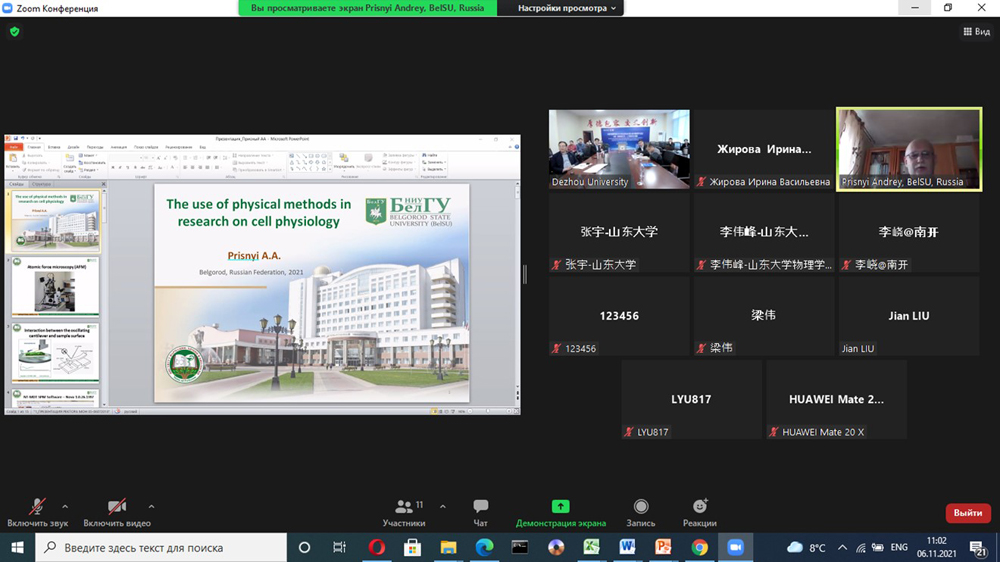
Task: Click the red Выйти leave button
Action: [967, 513]
